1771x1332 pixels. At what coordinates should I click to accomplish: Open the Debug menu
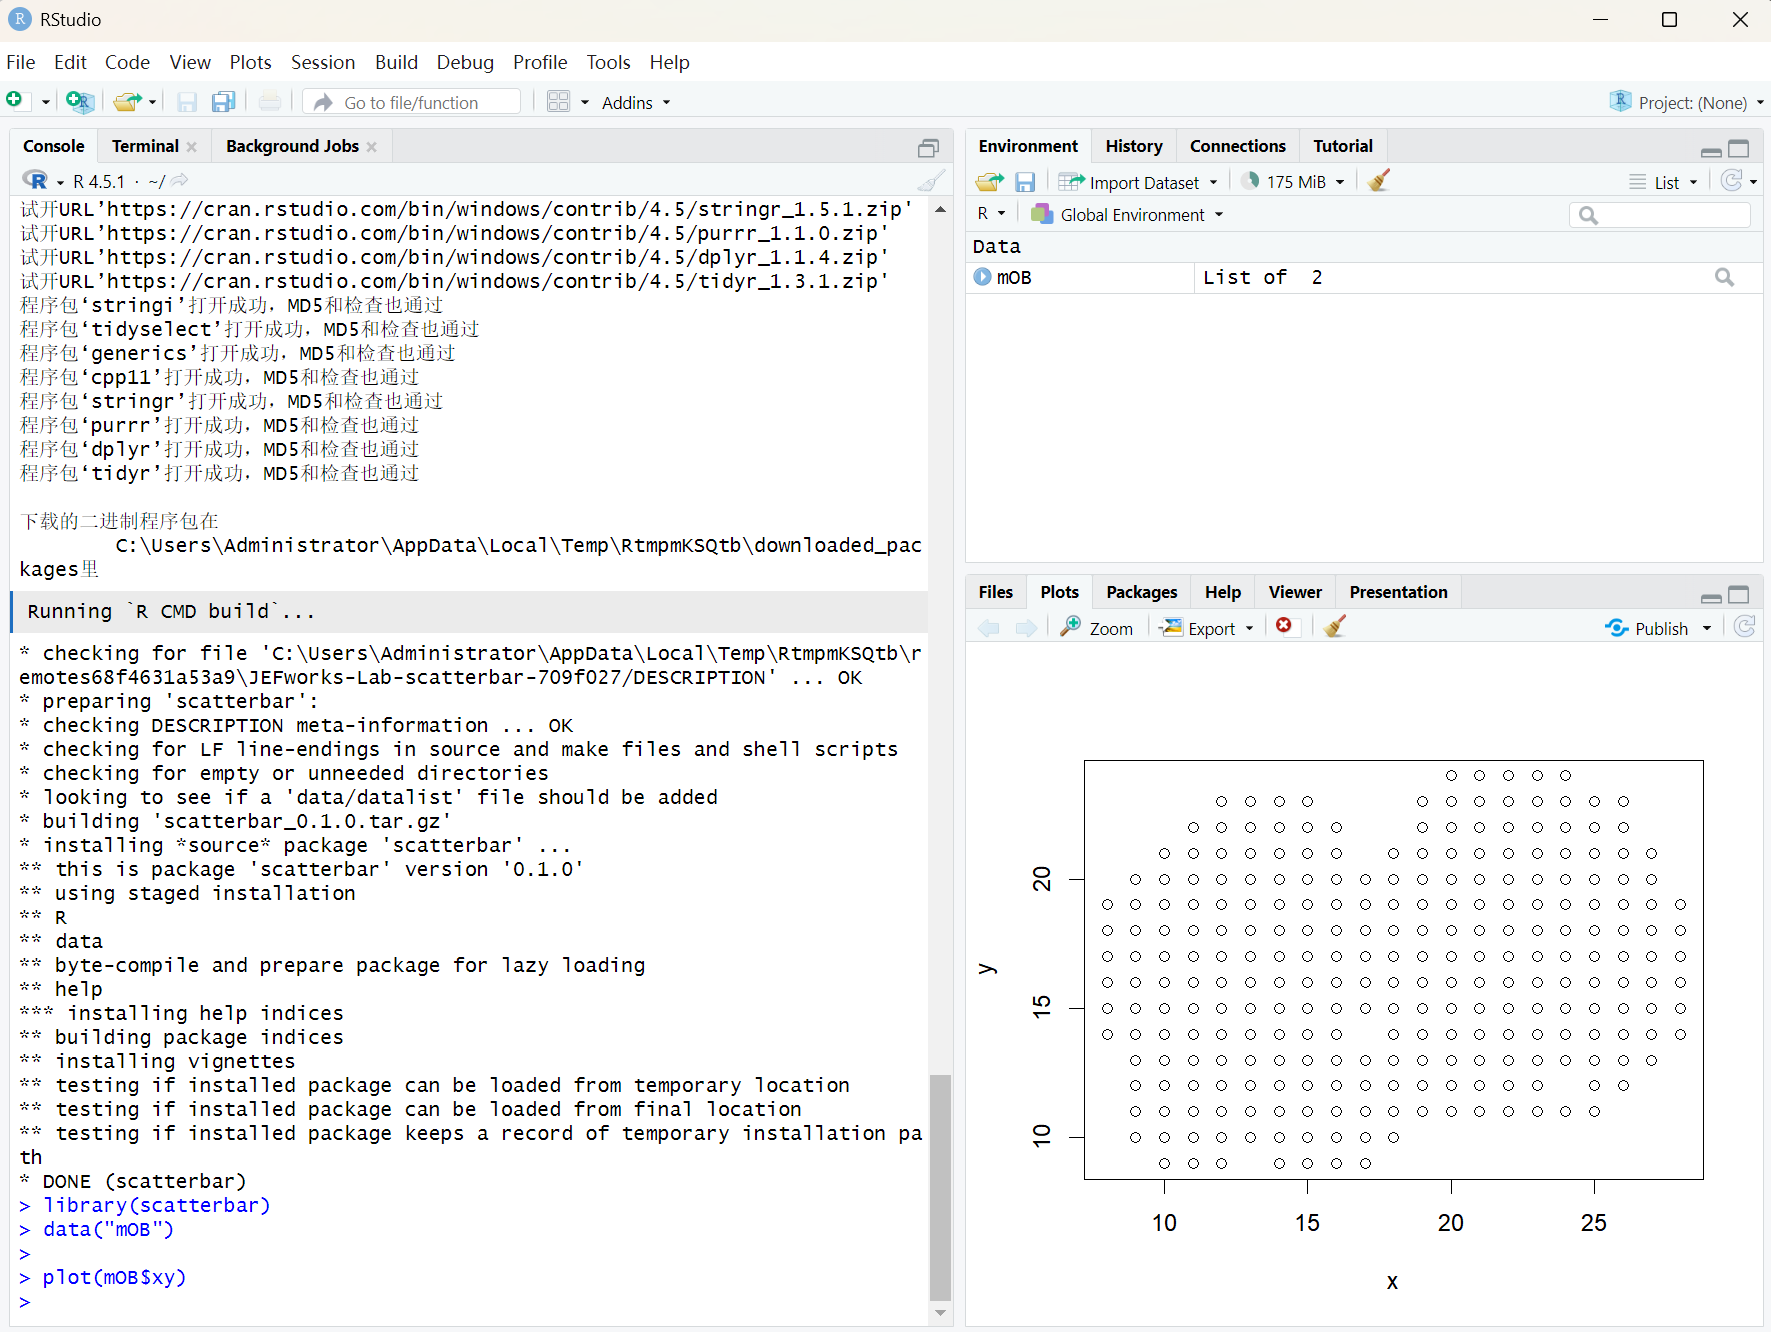465,62
